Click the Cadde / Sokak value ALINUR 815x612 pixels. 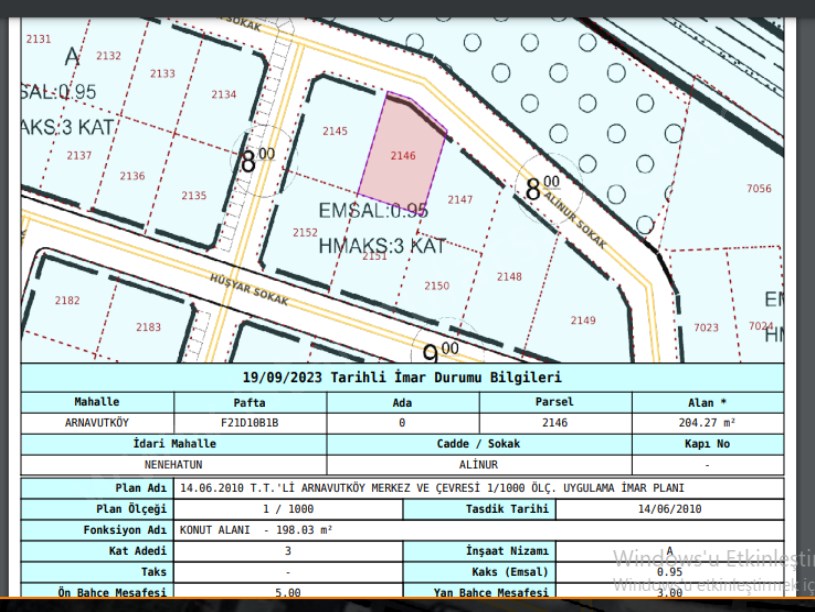pyautogui.click(x=479, y=465)
